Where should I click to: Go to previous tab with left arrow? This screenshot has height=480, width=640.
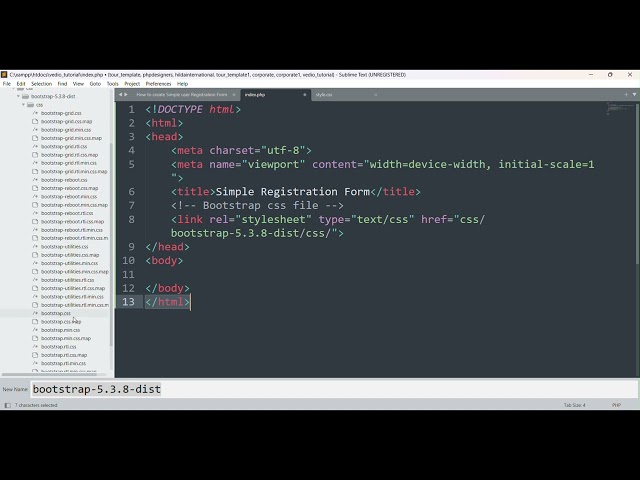[120, 95]
